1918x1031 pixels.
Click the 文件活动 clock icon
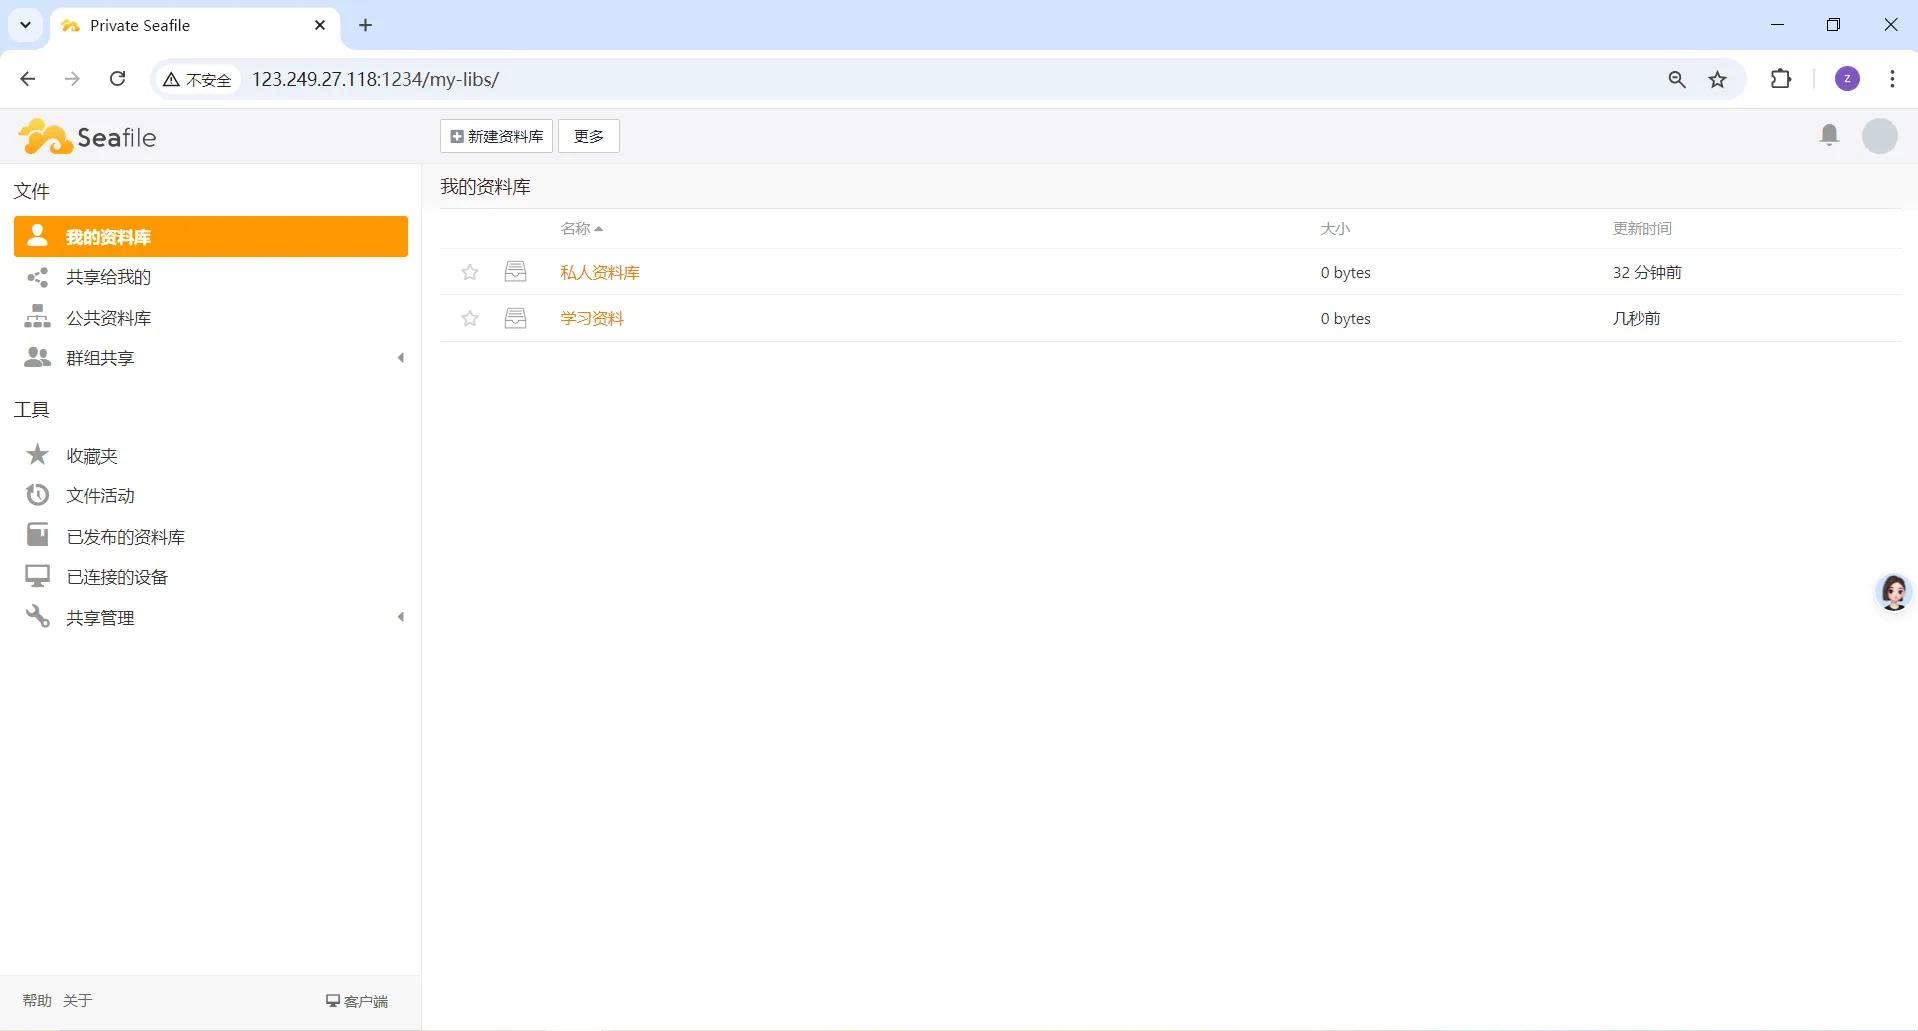[x=37, y=495]
